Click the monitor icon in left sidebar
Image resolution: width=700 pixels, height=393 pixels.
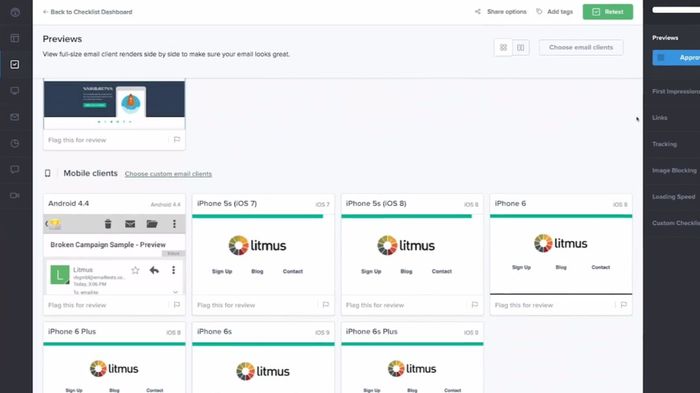(15, 91)
